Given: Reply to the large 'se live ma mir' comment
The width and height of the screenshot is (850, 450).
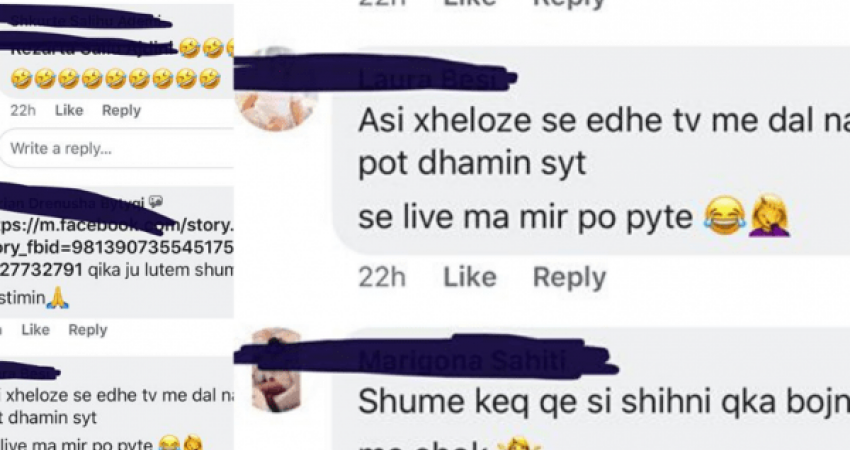Looking at the screenshot, I should click(x=569, y=277).
